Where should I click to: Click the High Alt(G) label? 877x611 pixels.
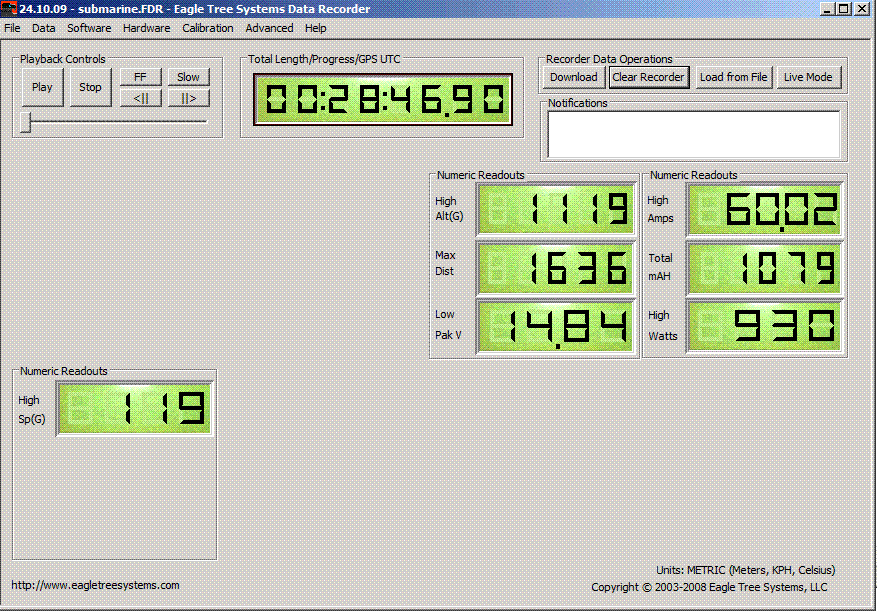pyautogui.click(x=449, y=209)
